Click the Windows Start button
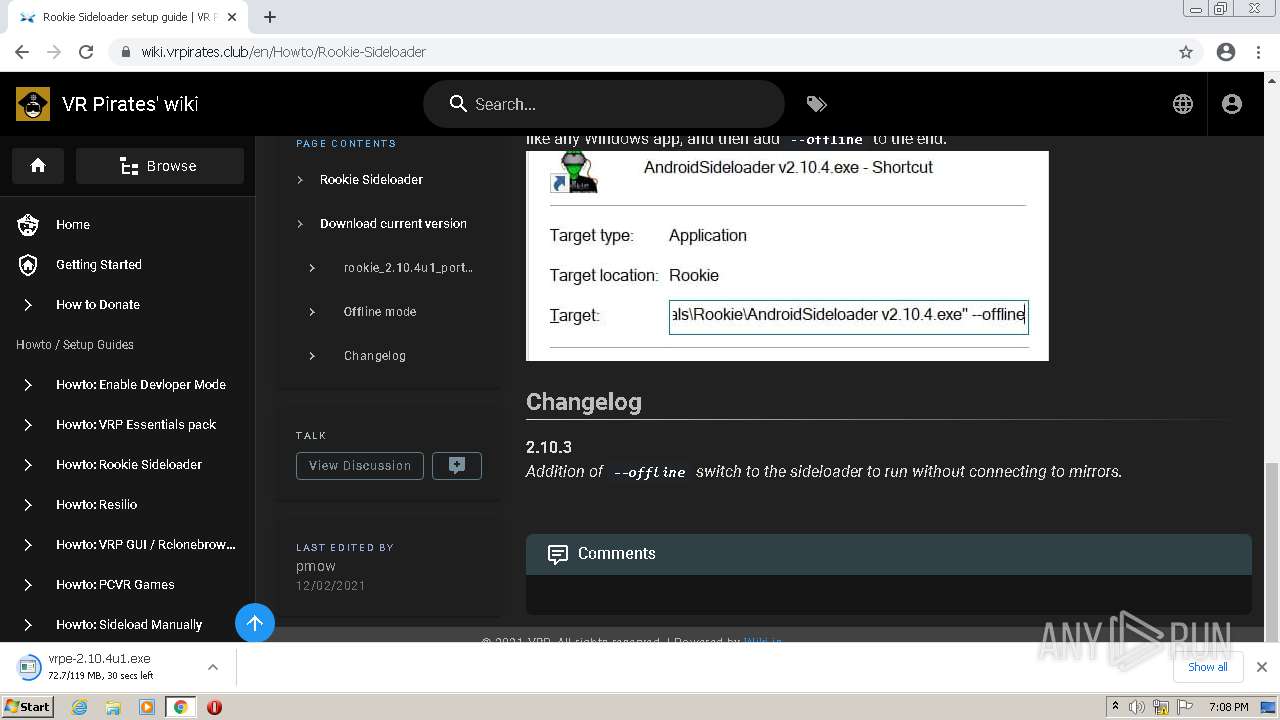The width and height of the screenshot is (1280, 720). 27,707
